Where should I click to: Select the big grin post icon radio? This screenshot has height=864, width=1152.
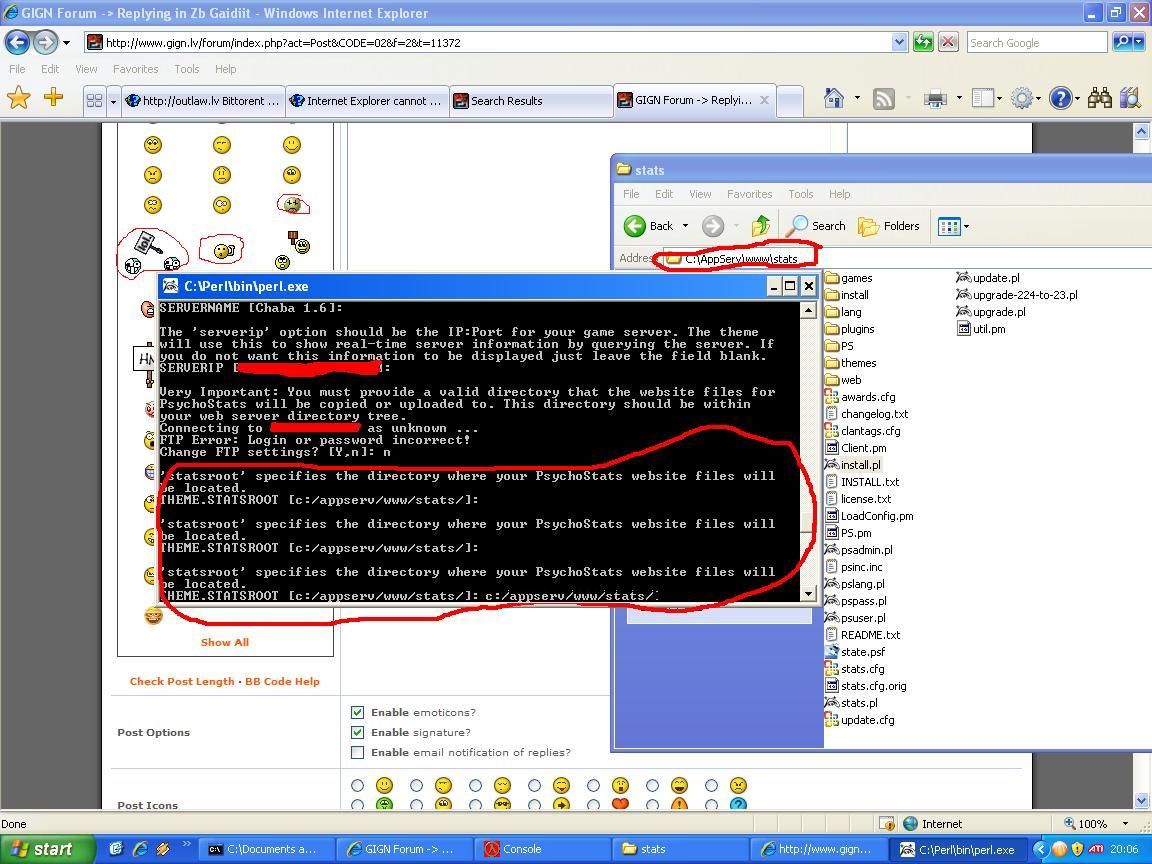tap(652, 785)
